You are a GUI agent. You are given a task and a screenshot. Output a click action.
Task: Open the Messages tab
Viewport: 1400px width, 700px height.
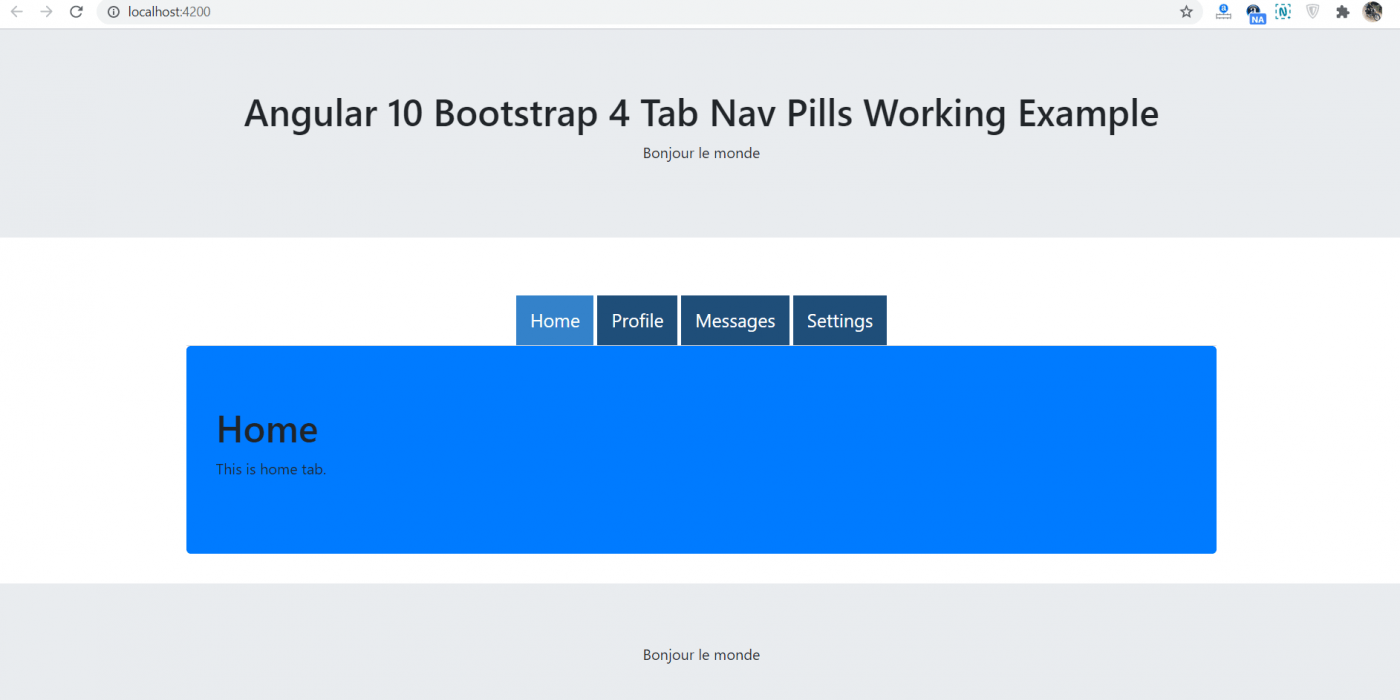pos(735,320)
